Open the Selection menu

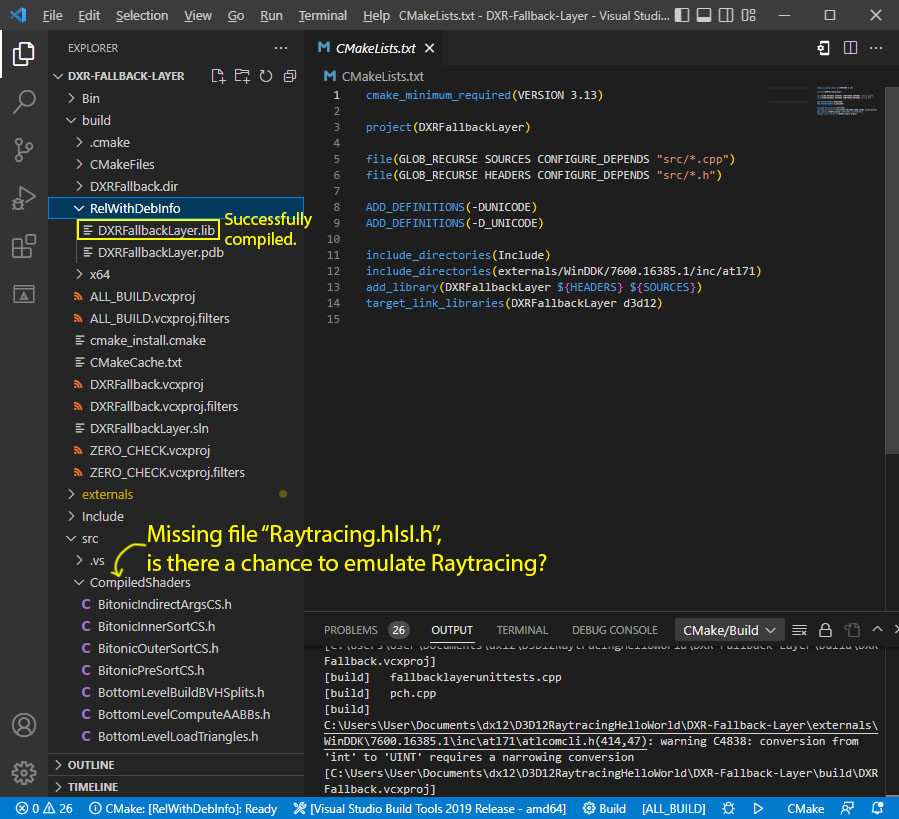142,15
